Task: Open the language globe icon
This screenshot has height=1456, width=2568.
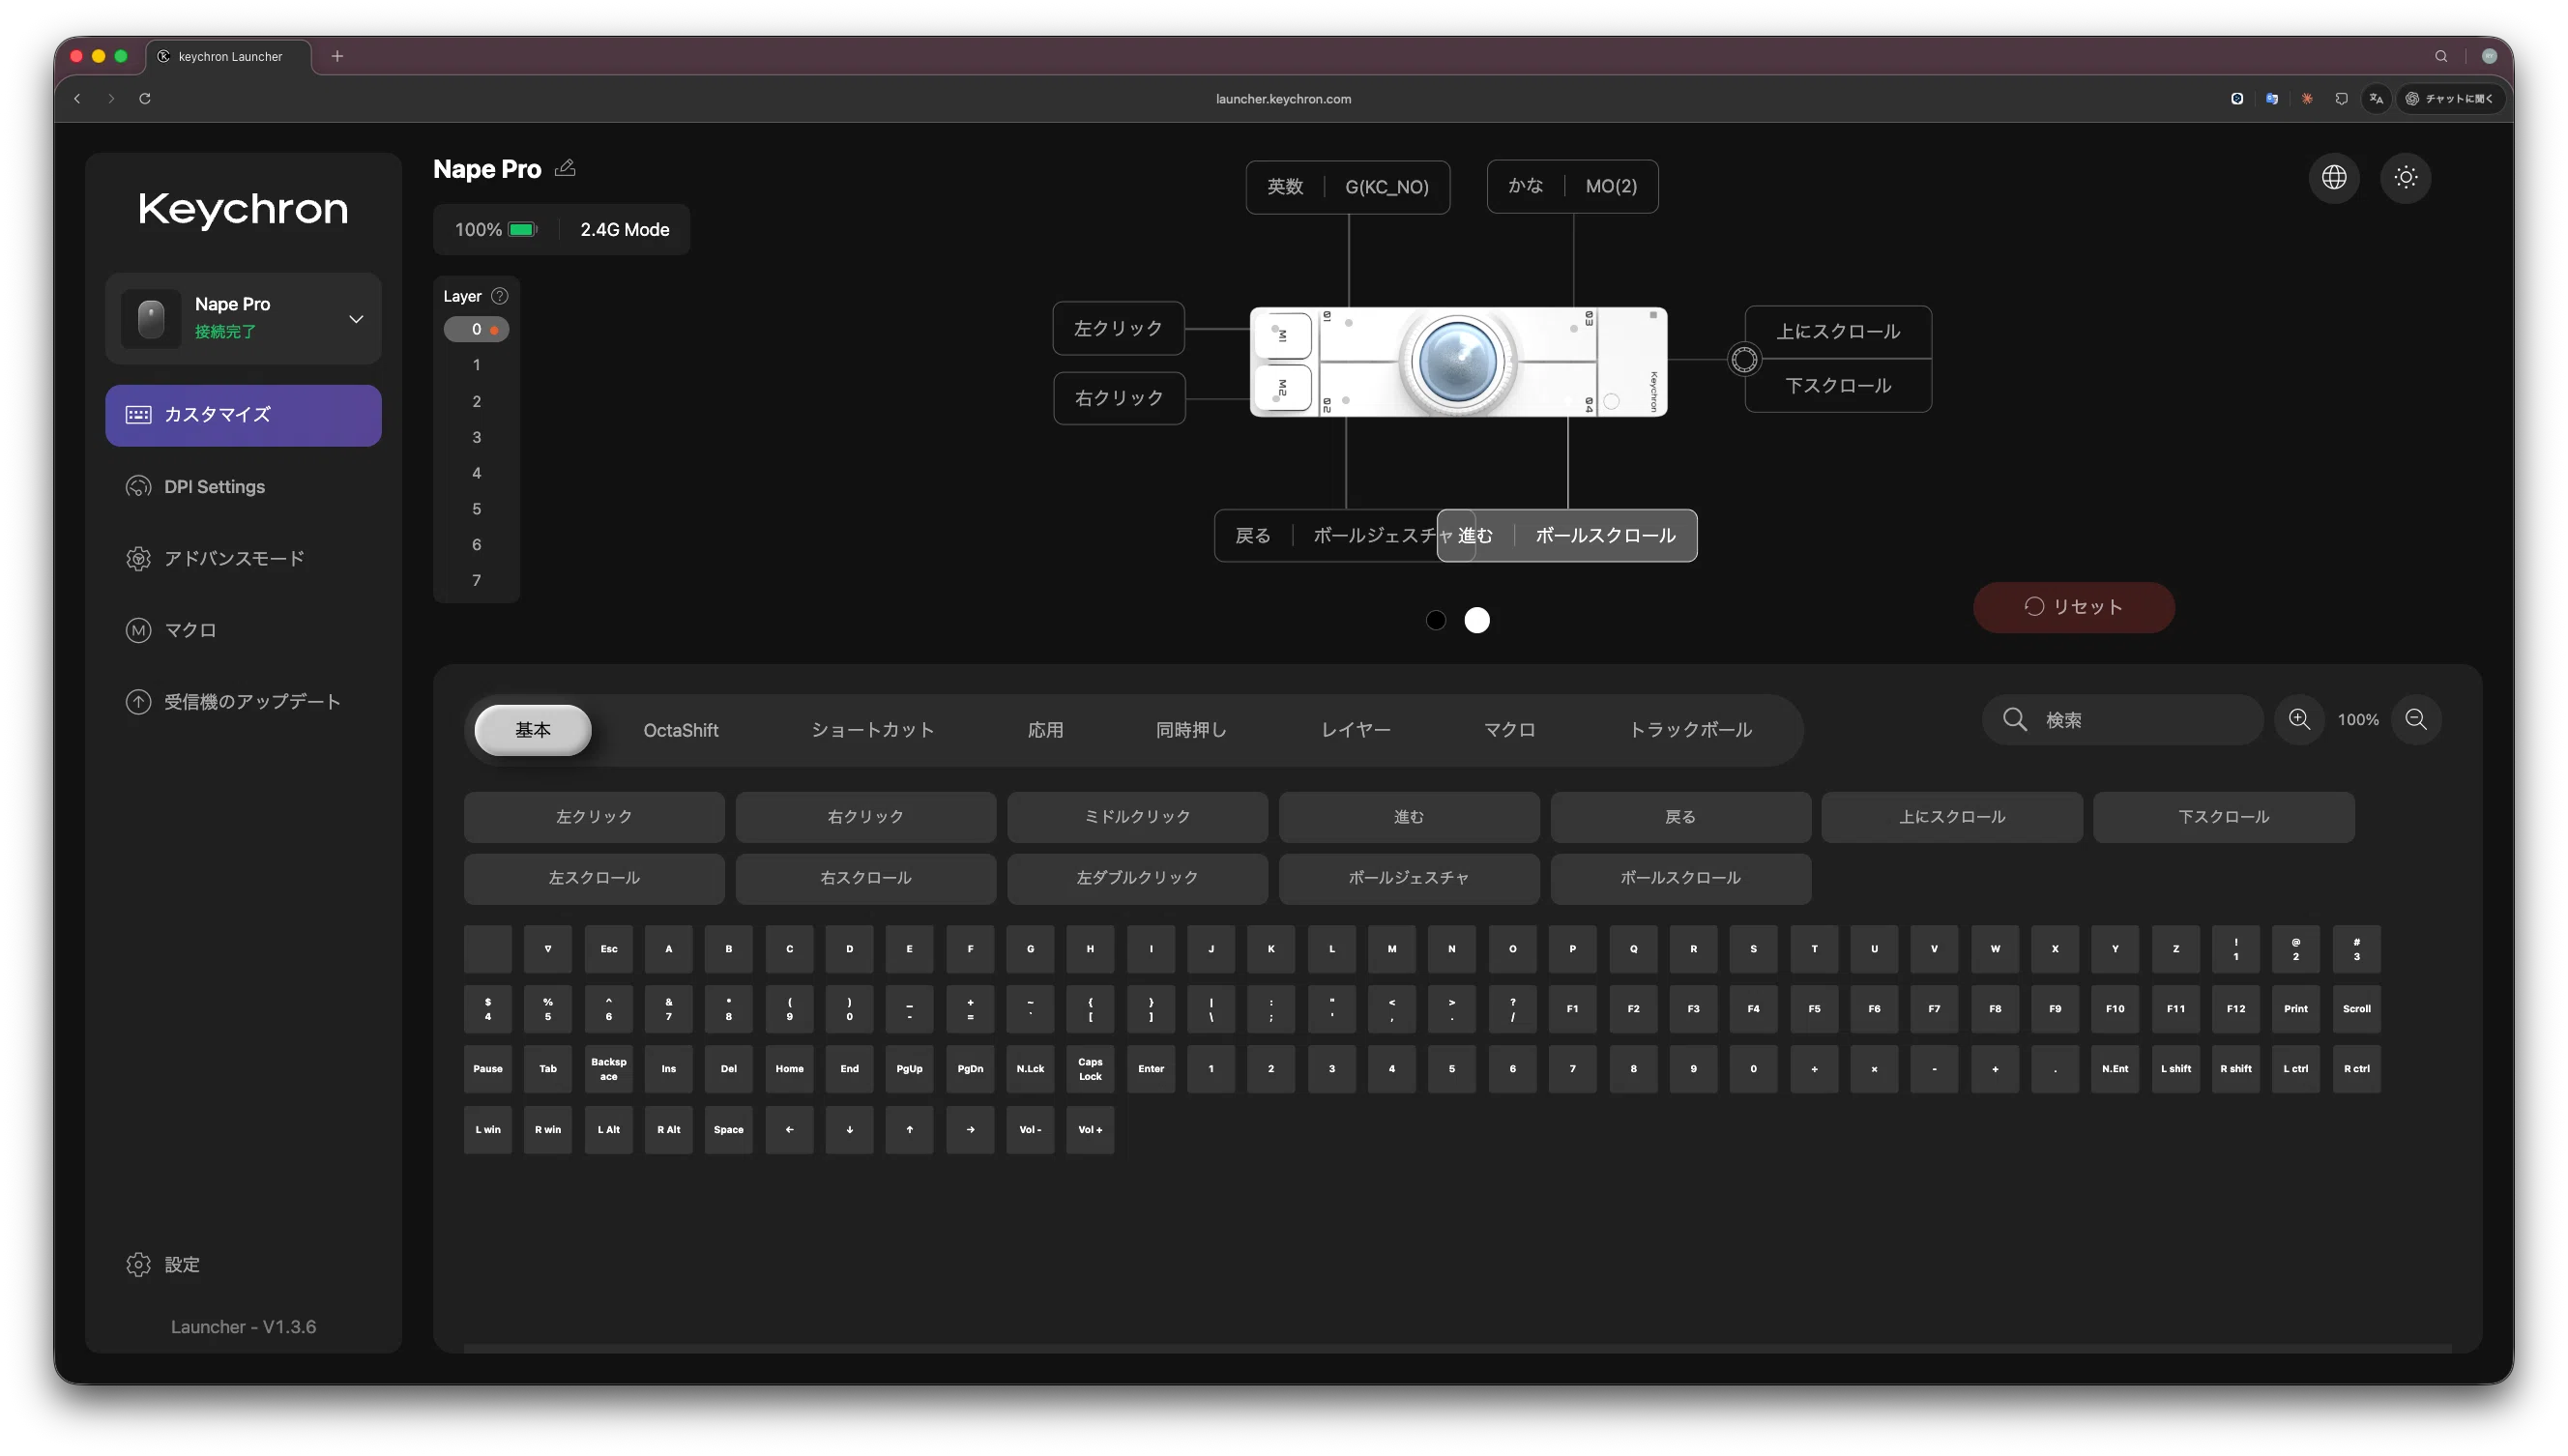Action: tap(2334, 178)
